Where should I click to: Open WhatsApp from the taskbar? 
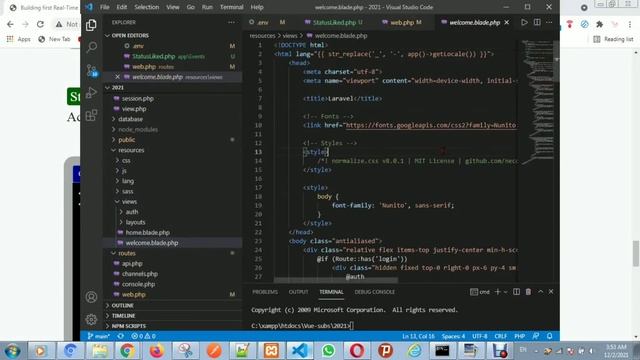point(328,351)
